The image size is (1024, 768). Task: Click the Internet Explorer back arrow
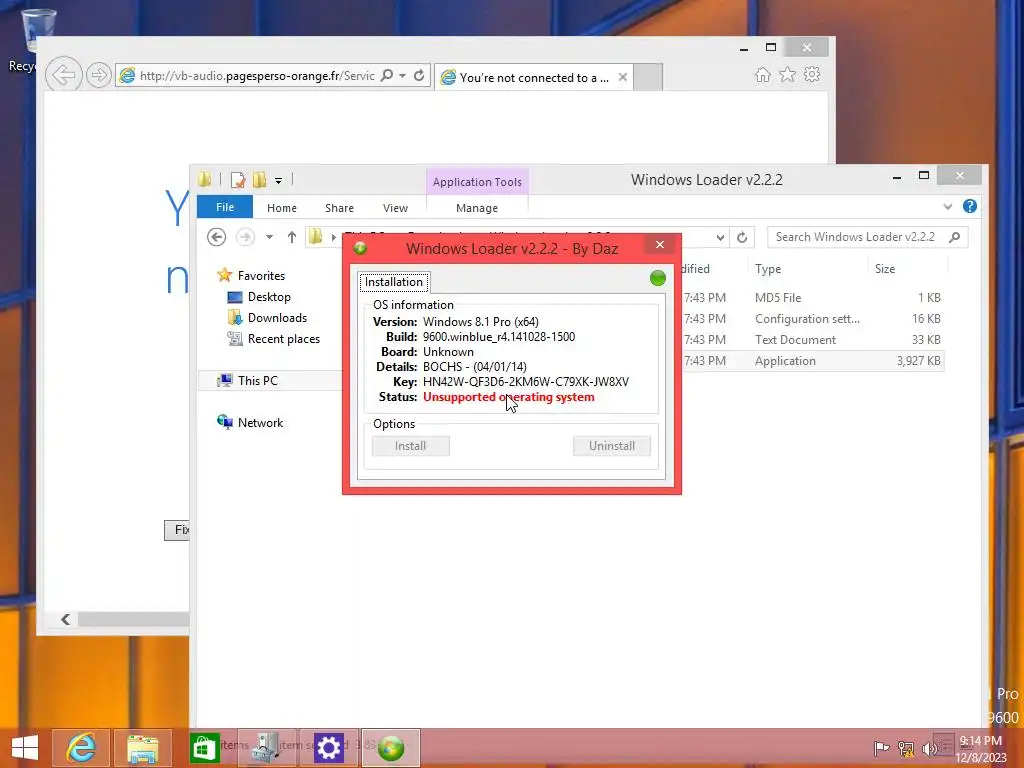[63, 75]
